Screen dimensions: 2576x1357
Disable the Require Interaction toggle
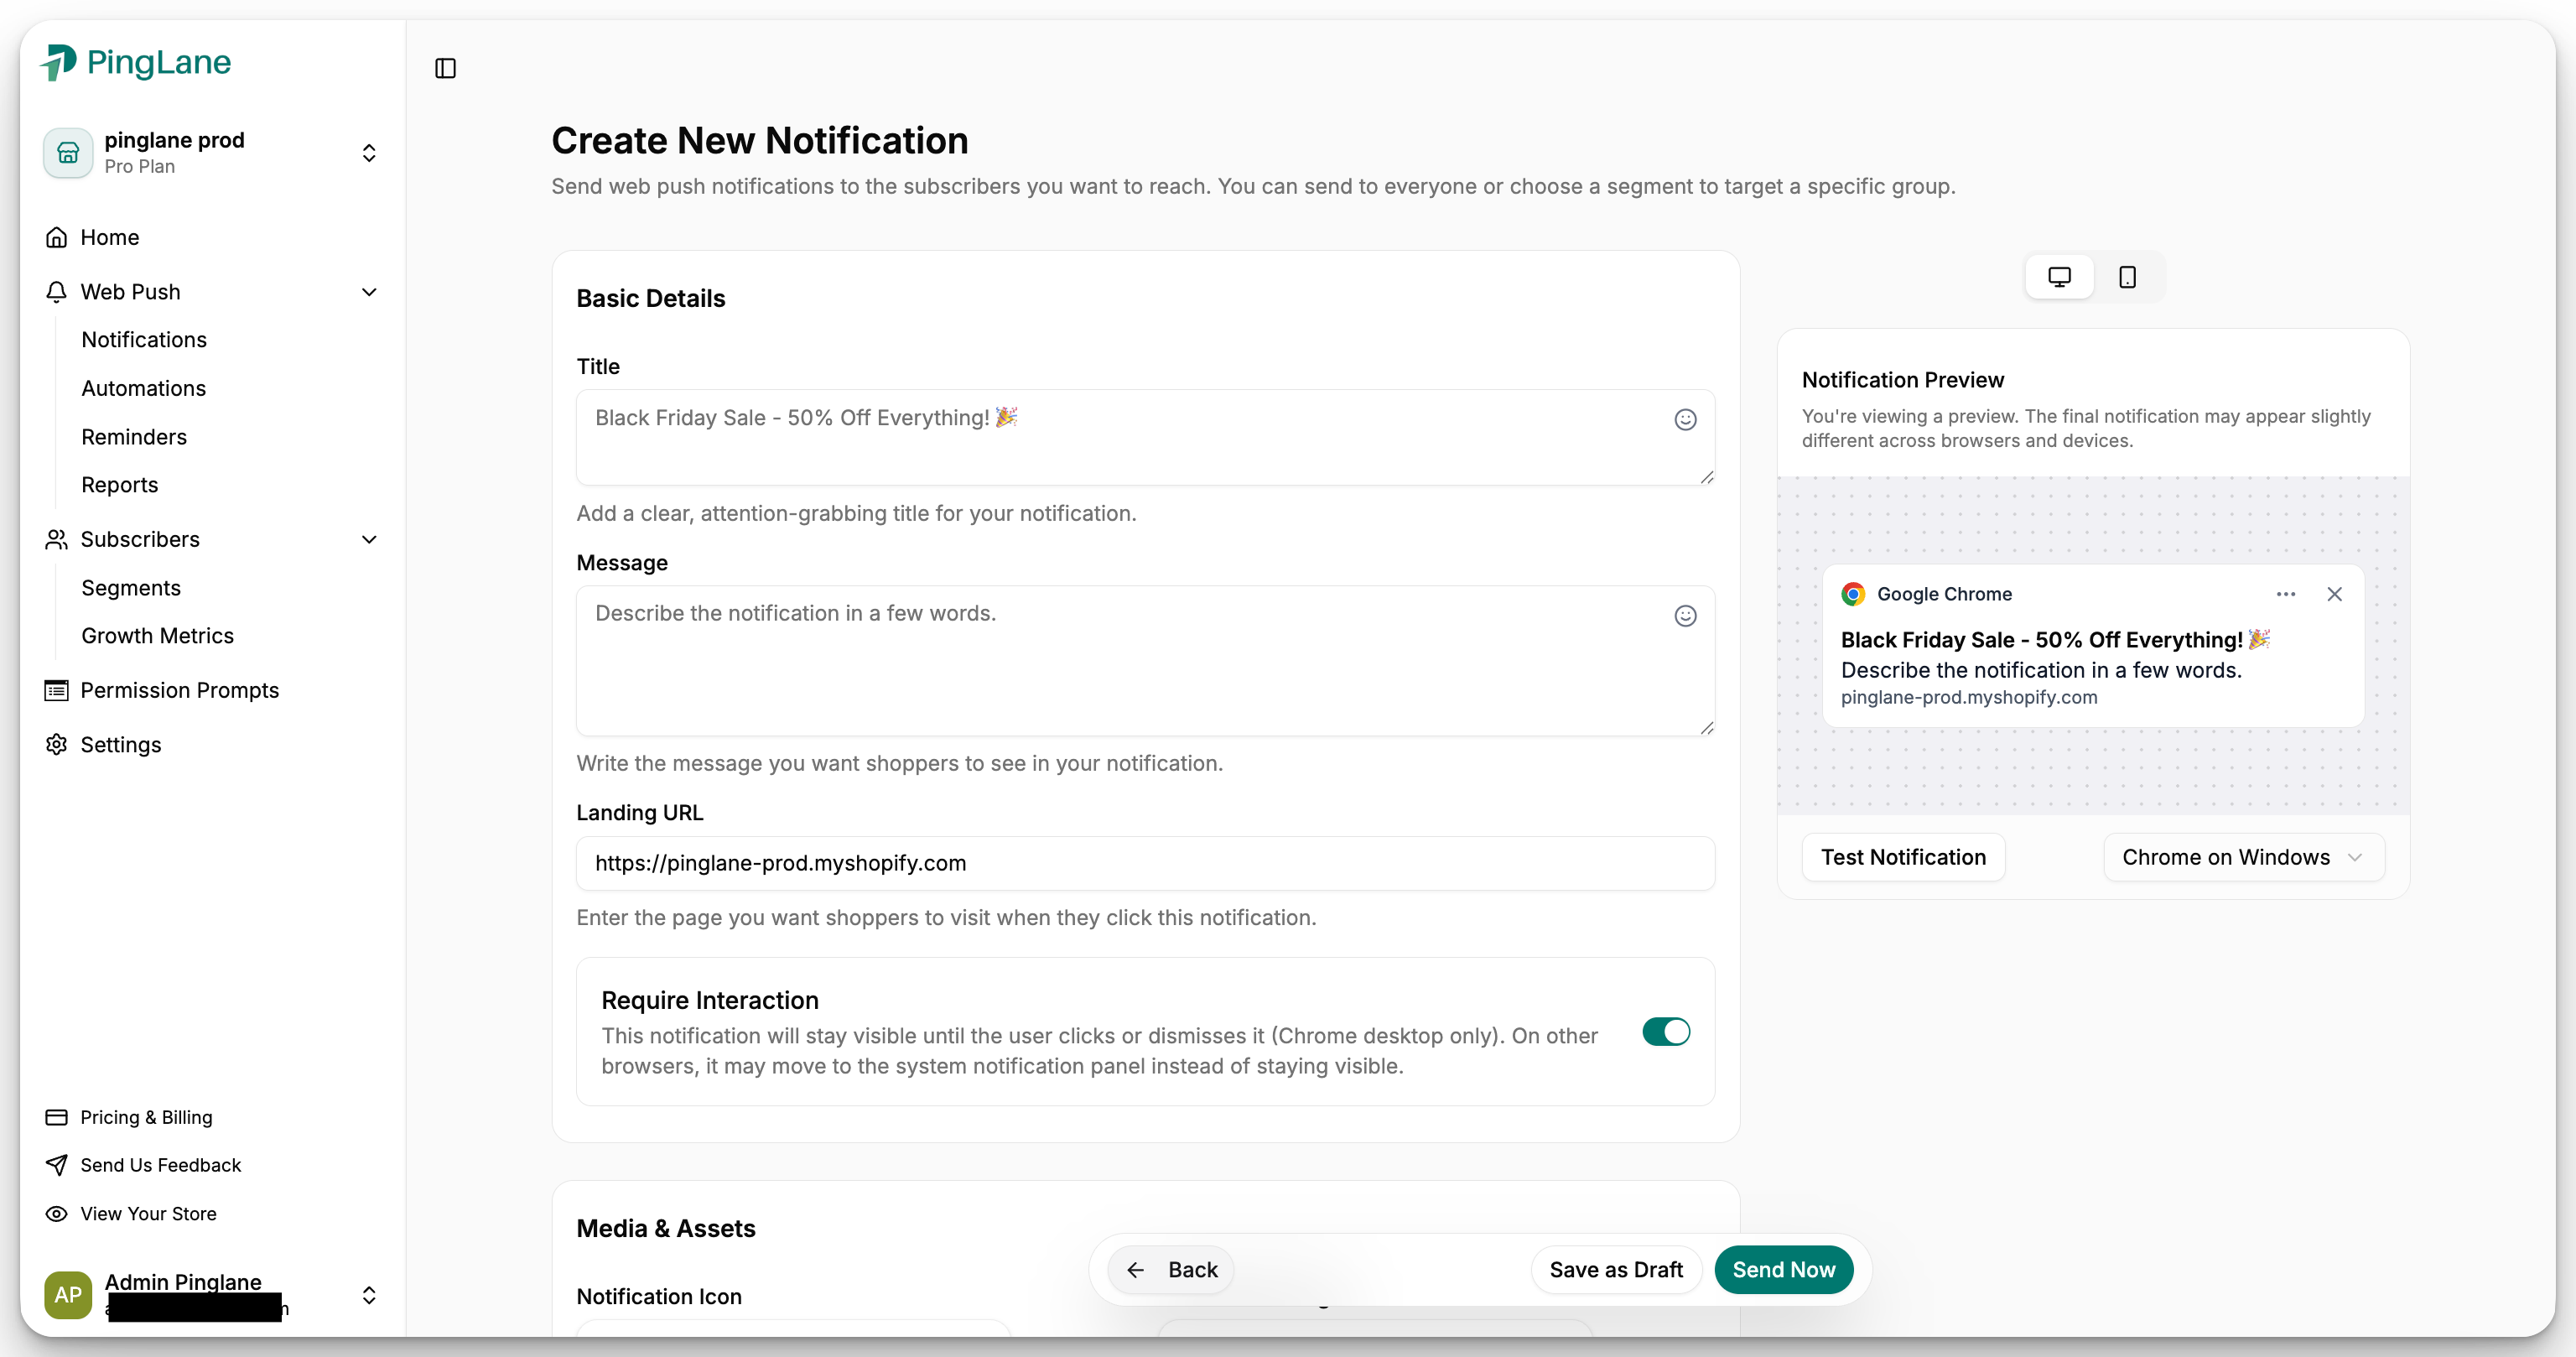click(x=1666, y=1032)
